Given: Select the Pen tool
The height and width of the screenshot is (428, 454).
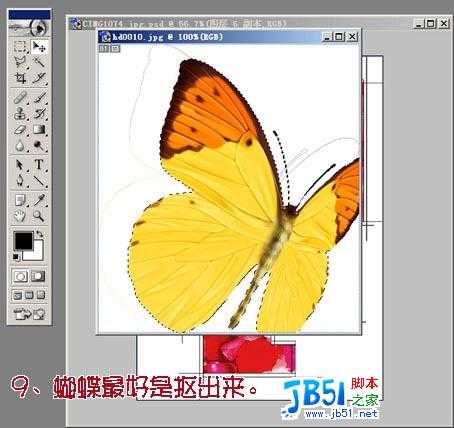Looking at the screenshot, I should point(20,181).
